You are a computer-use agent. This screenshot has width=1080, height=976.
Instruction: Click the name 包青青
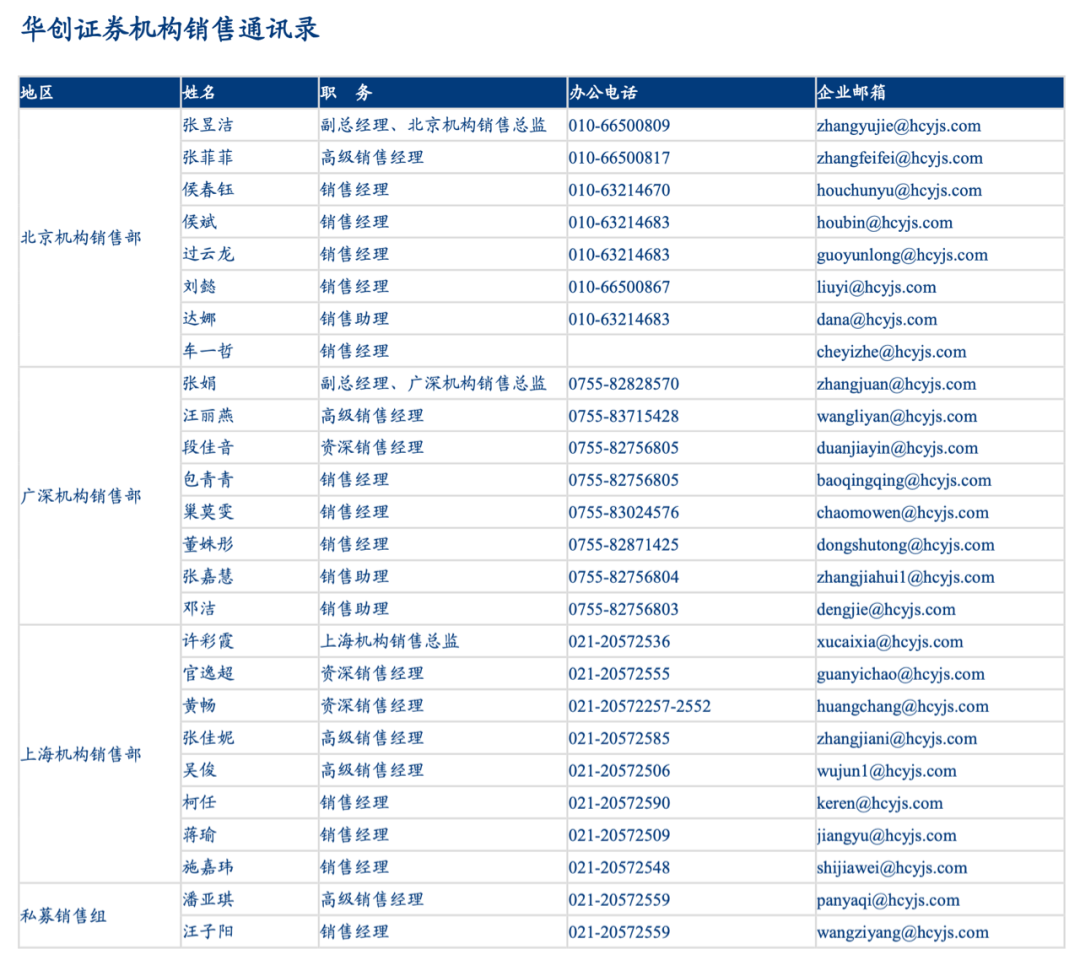pos(208,480)
